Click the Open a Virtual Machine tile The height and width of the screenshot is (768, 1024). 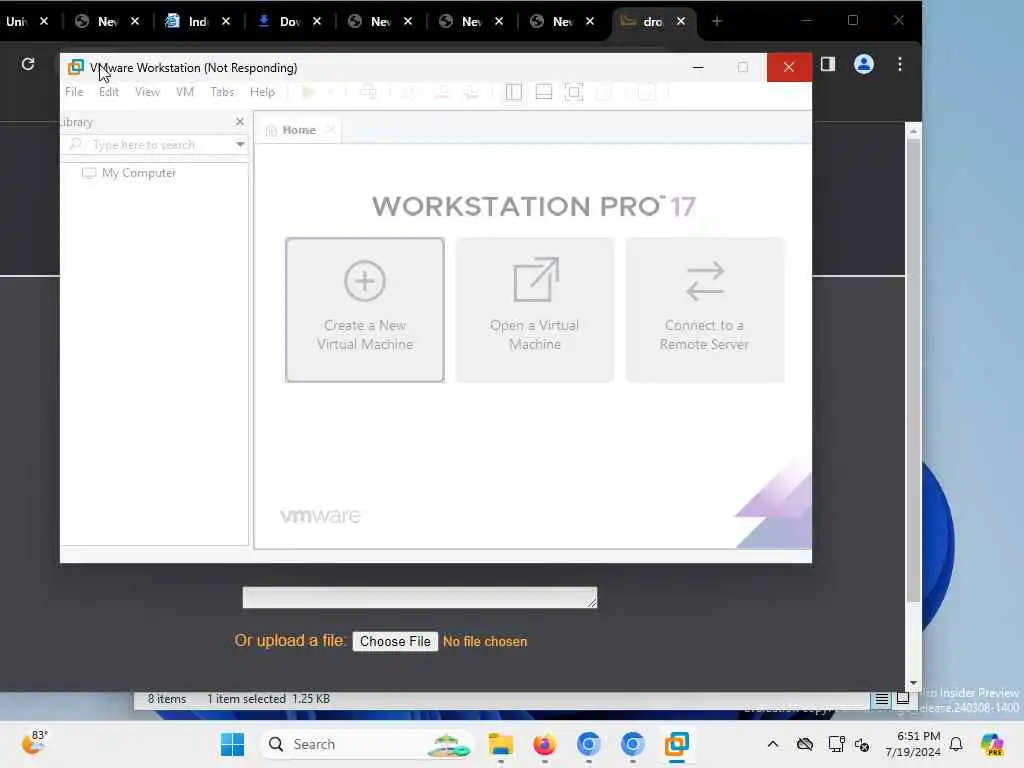pos(535,310)
